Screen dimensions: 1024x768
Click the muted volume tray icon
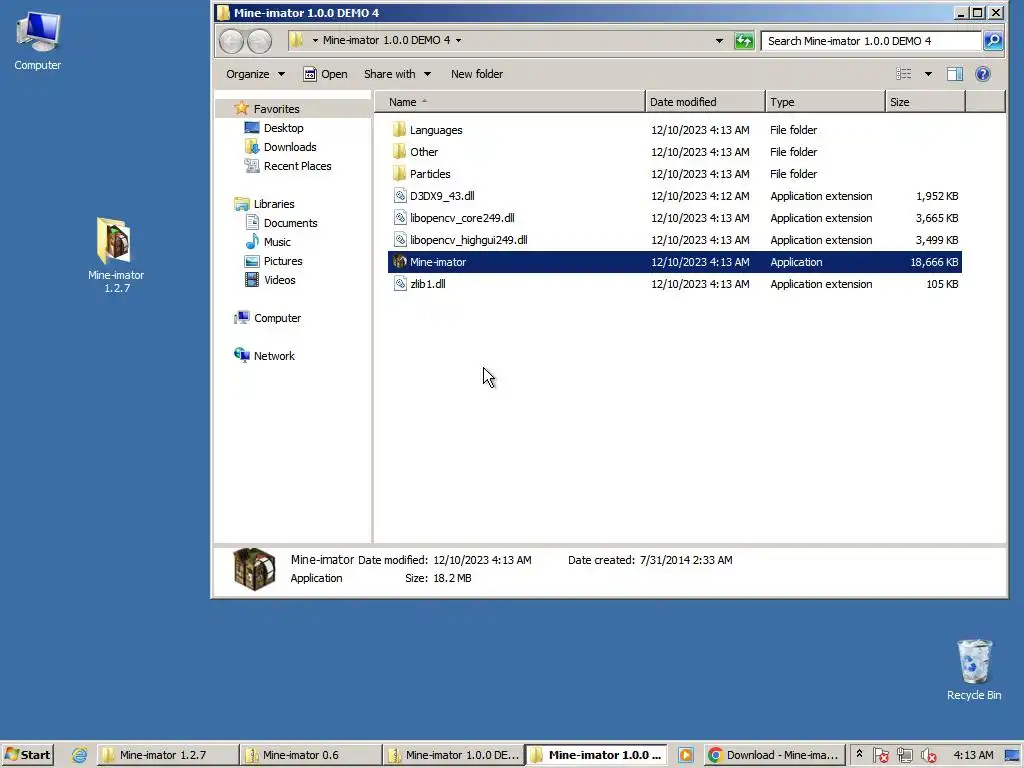point(929,755)
